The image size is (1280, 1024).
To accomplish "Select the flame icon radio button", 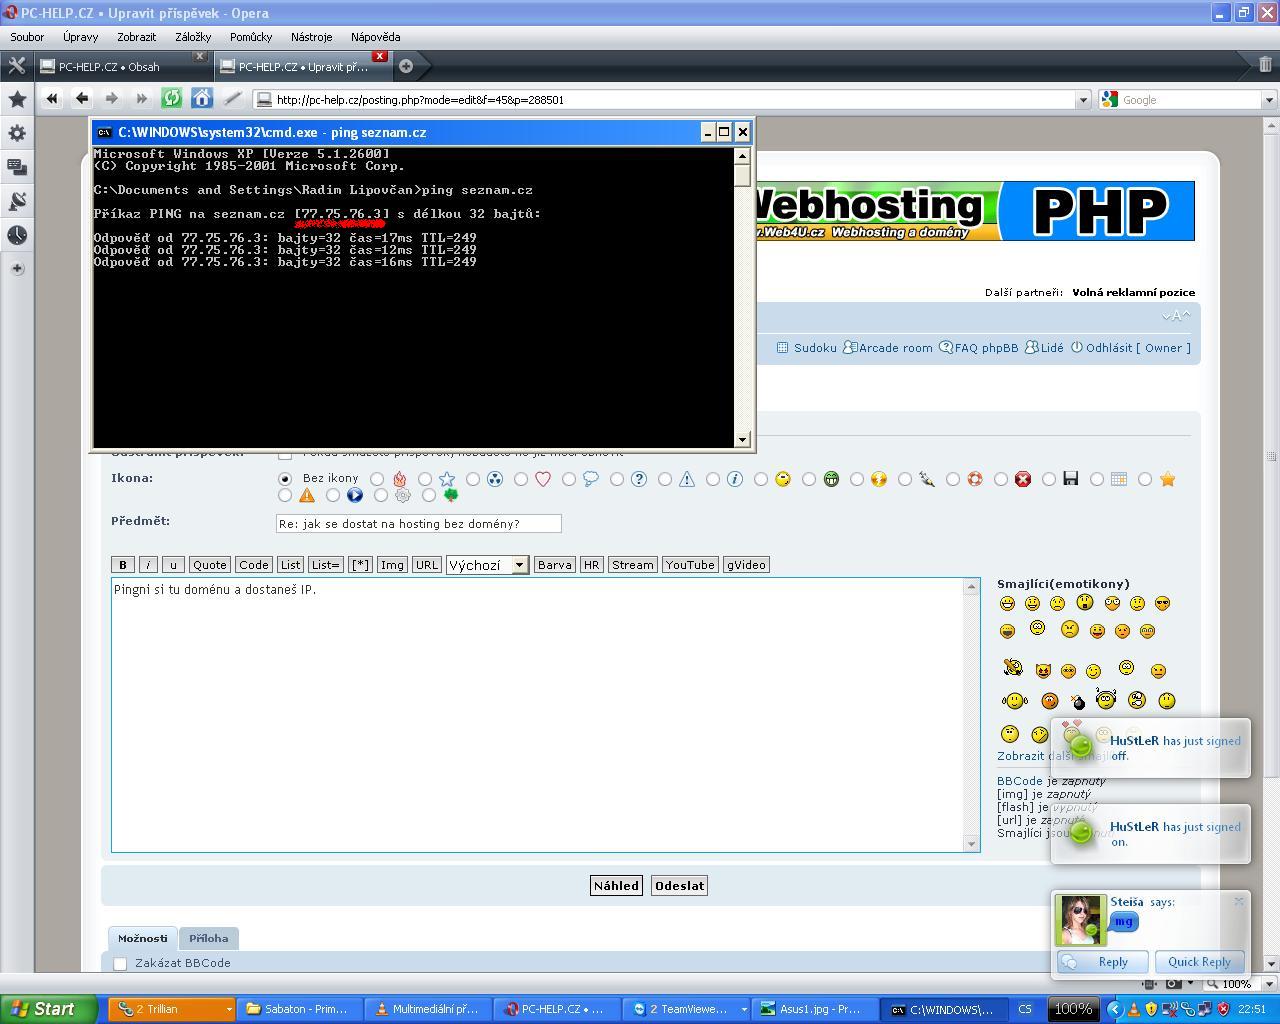I will [x=377, y=479].
